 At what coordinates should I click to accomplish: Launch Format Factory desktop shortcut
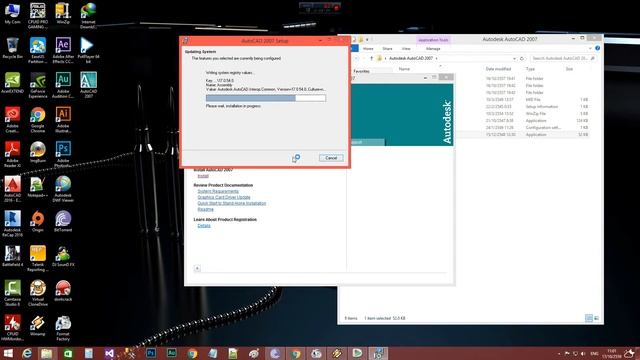(x=63, y=328)
